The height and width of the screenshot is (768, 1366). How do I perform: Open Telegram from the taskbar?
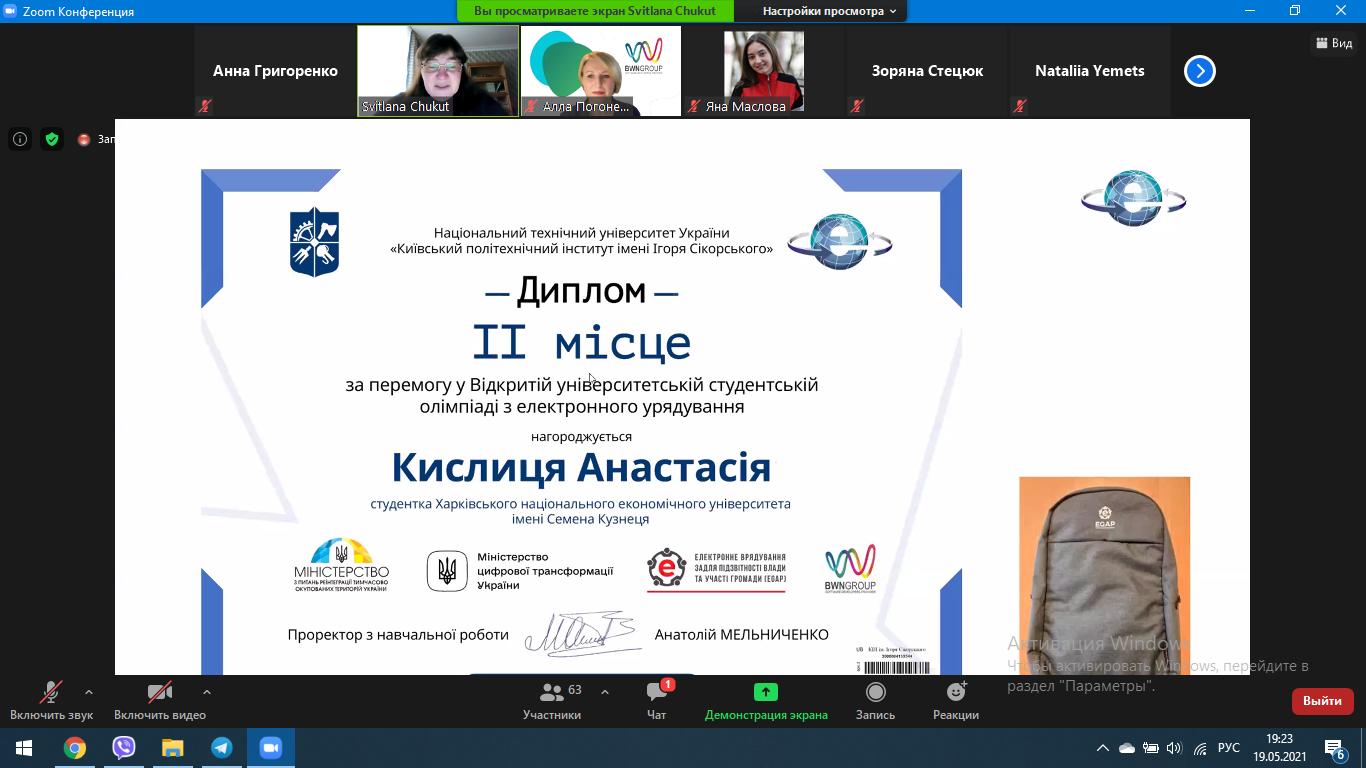coord(222,748)
